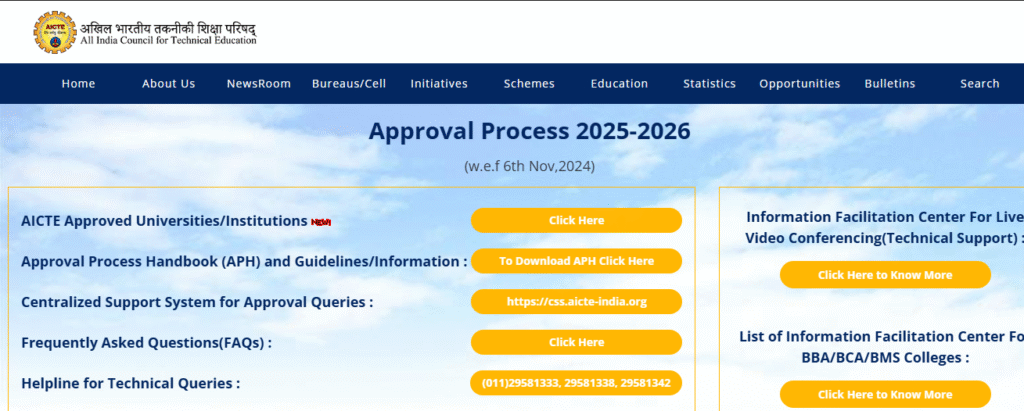Expand the Bureaus/Cell menu
Screen dimensions: 1024x411
pyautogui.click(x=348, y=84)
